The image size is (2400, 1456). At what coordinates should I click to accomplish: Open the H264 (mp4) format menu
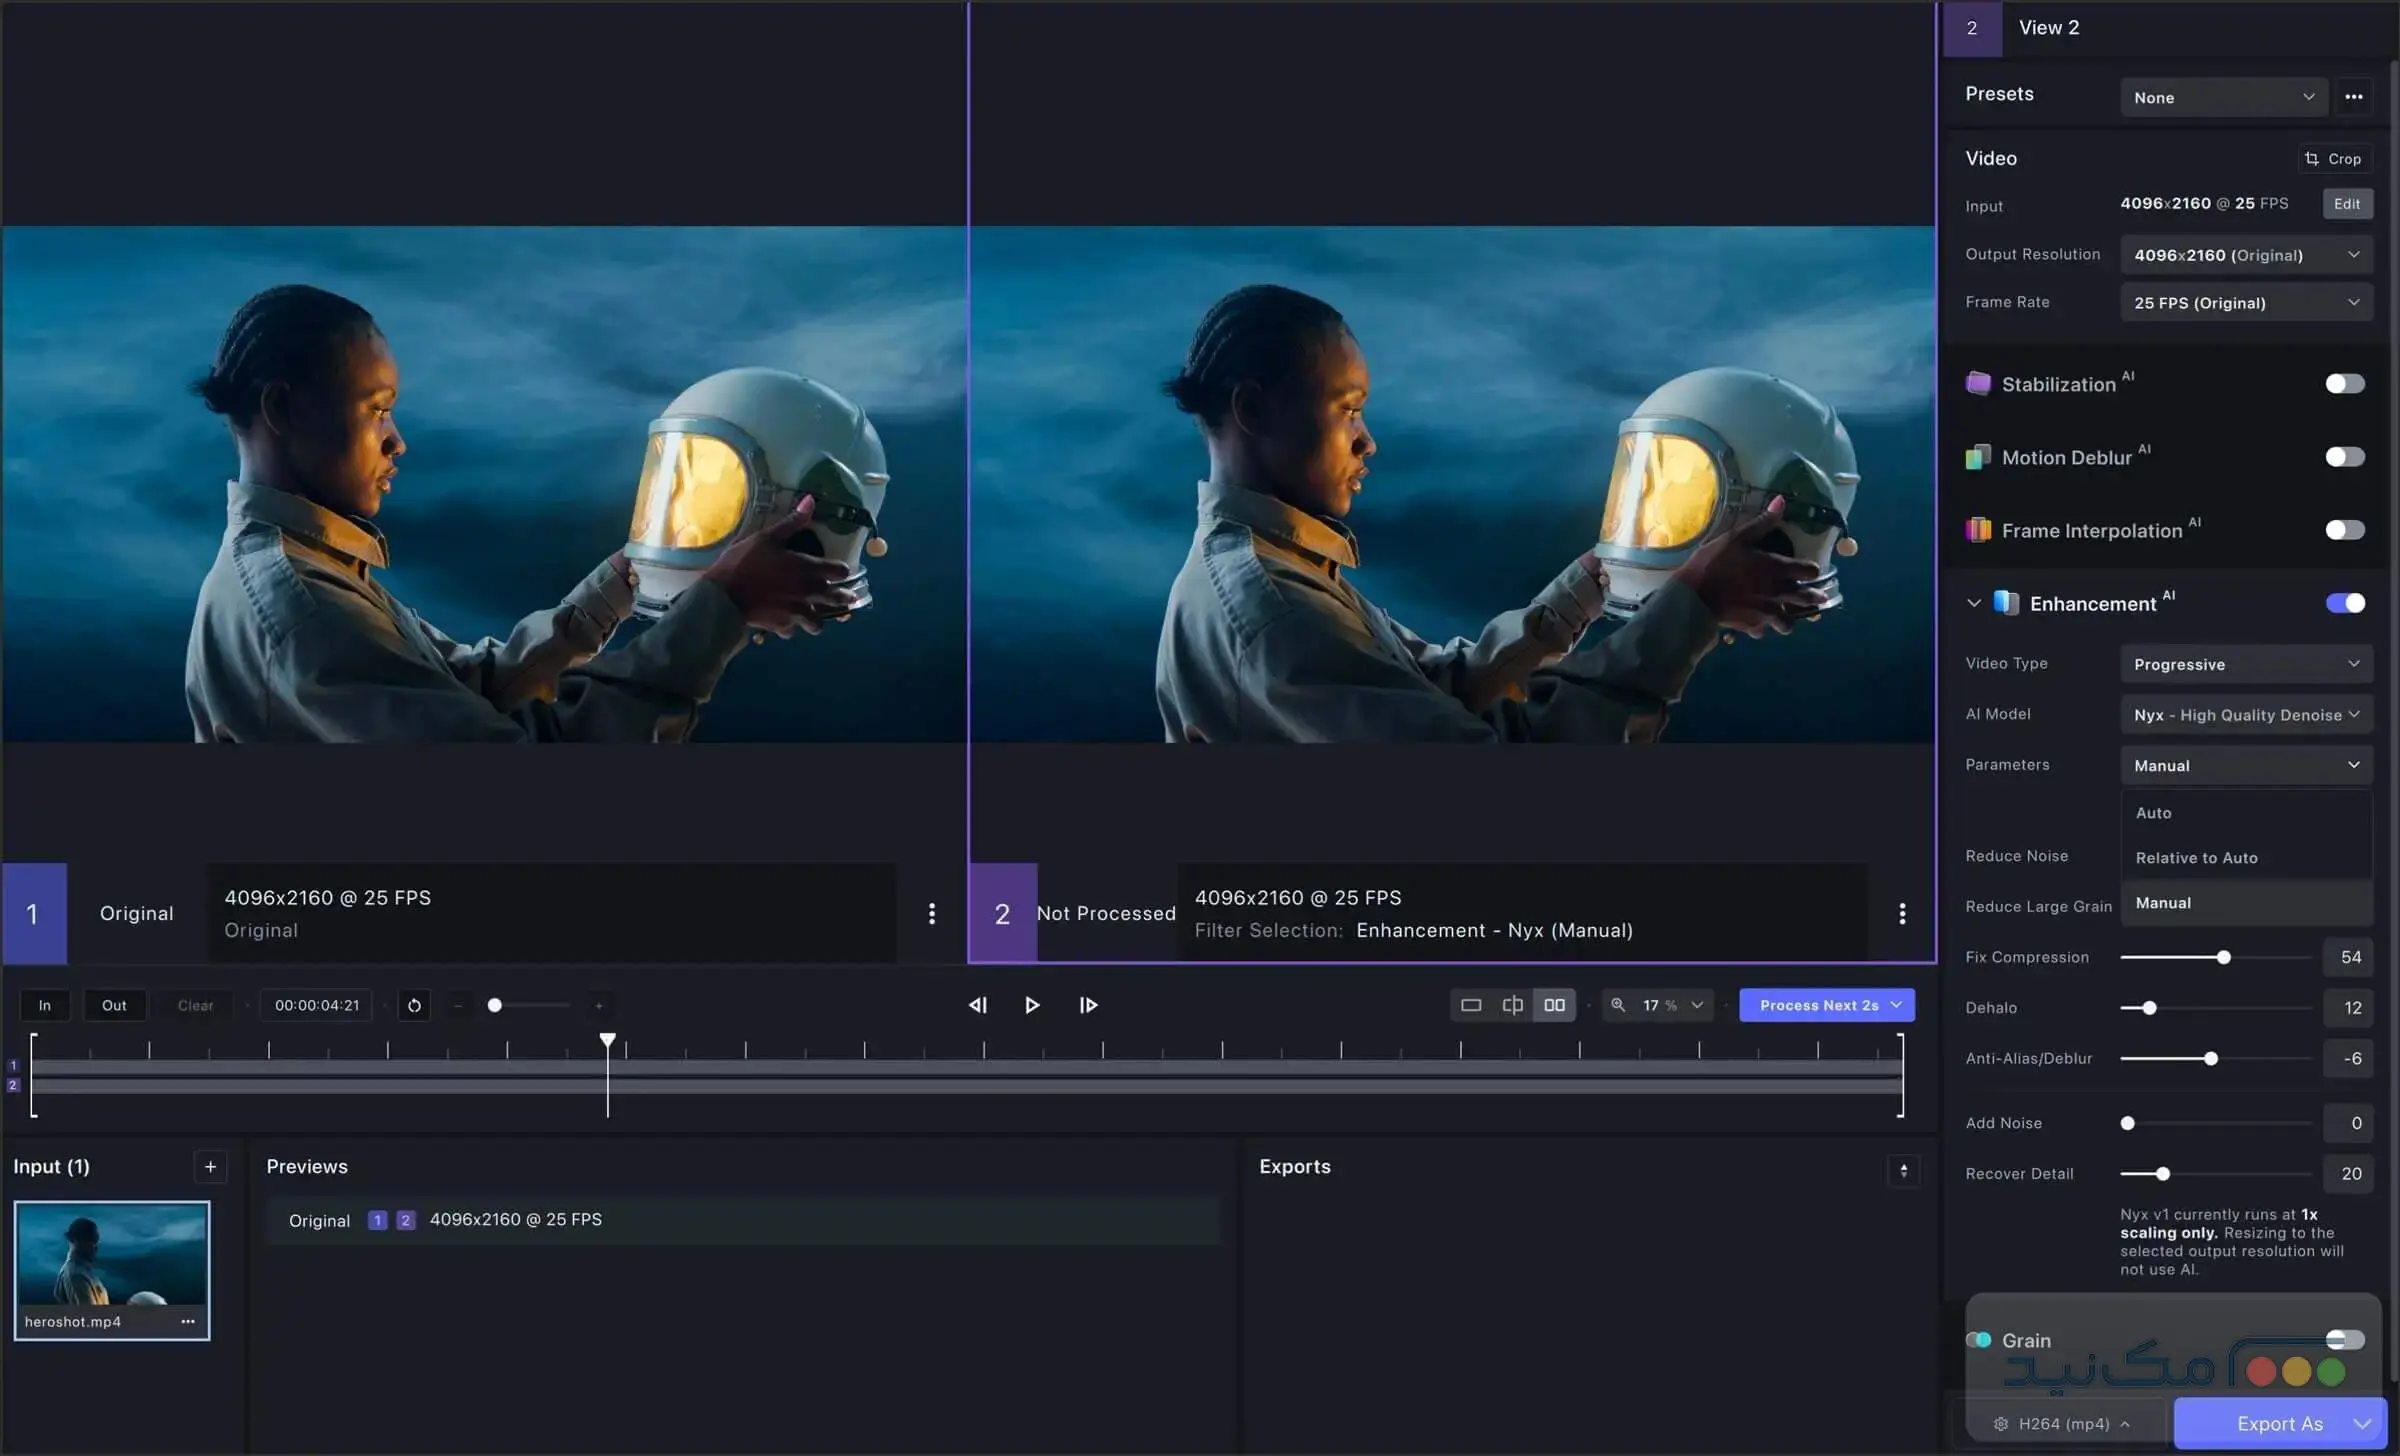2065,1423
